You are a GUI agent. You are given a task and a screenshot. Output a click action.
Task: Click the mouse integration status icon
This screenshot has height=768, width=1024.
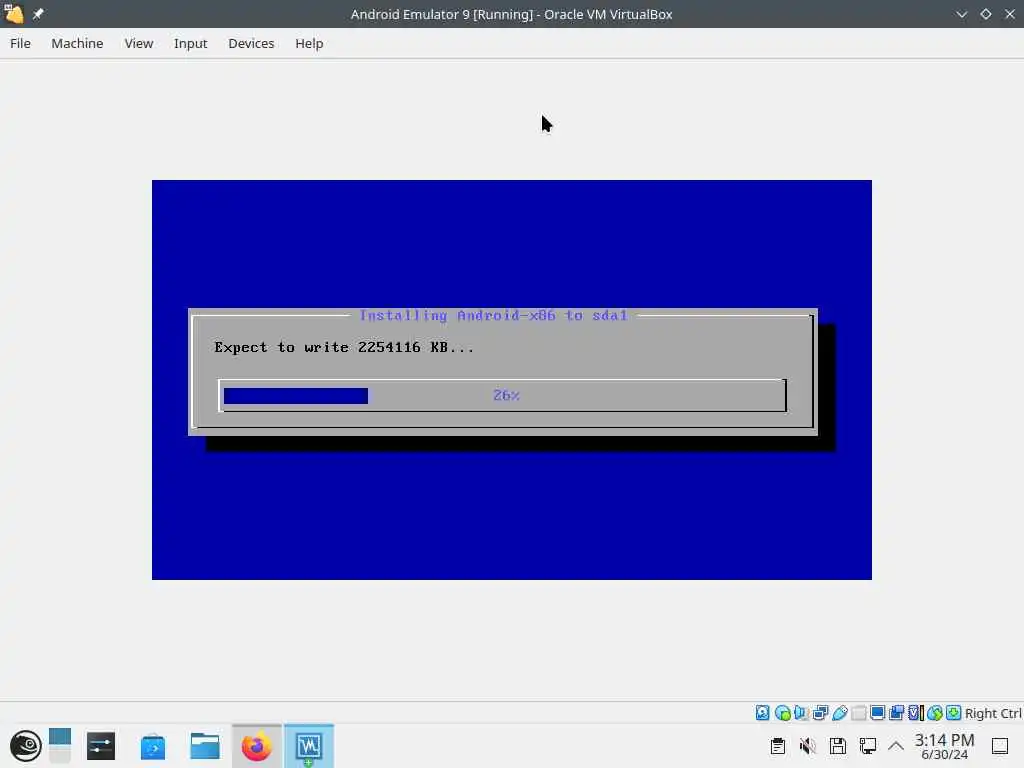click(935, 712)
